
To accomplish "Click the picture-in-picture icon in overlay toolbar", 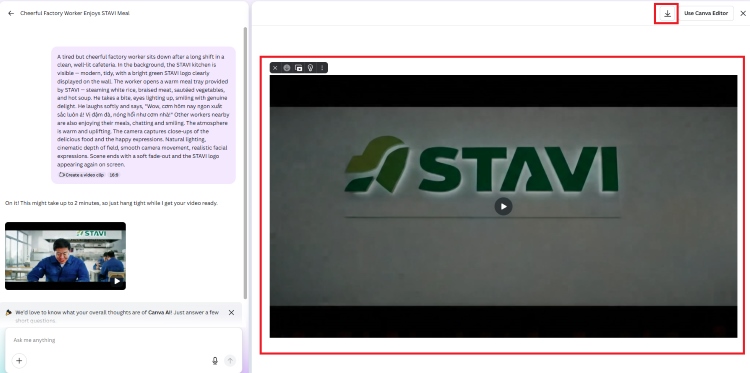I will click(298, 68).
